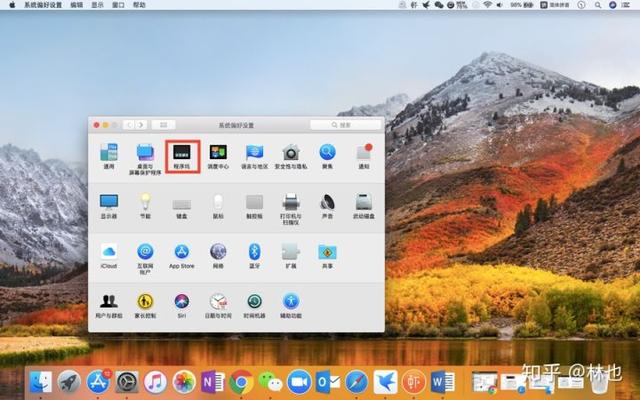Open Spotlight search in menu bar
Viewport: 640px width, 400px height.
[598, 5]
